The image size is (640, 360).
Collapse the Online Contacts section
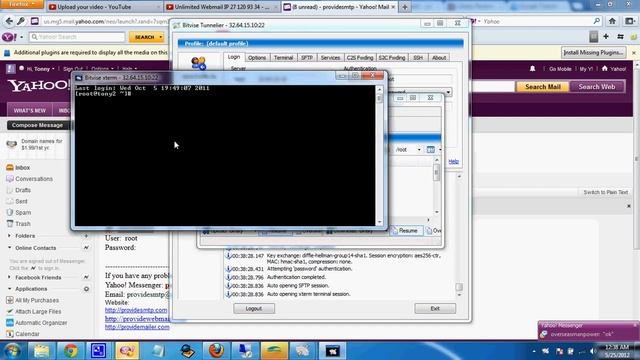[9, 248]
